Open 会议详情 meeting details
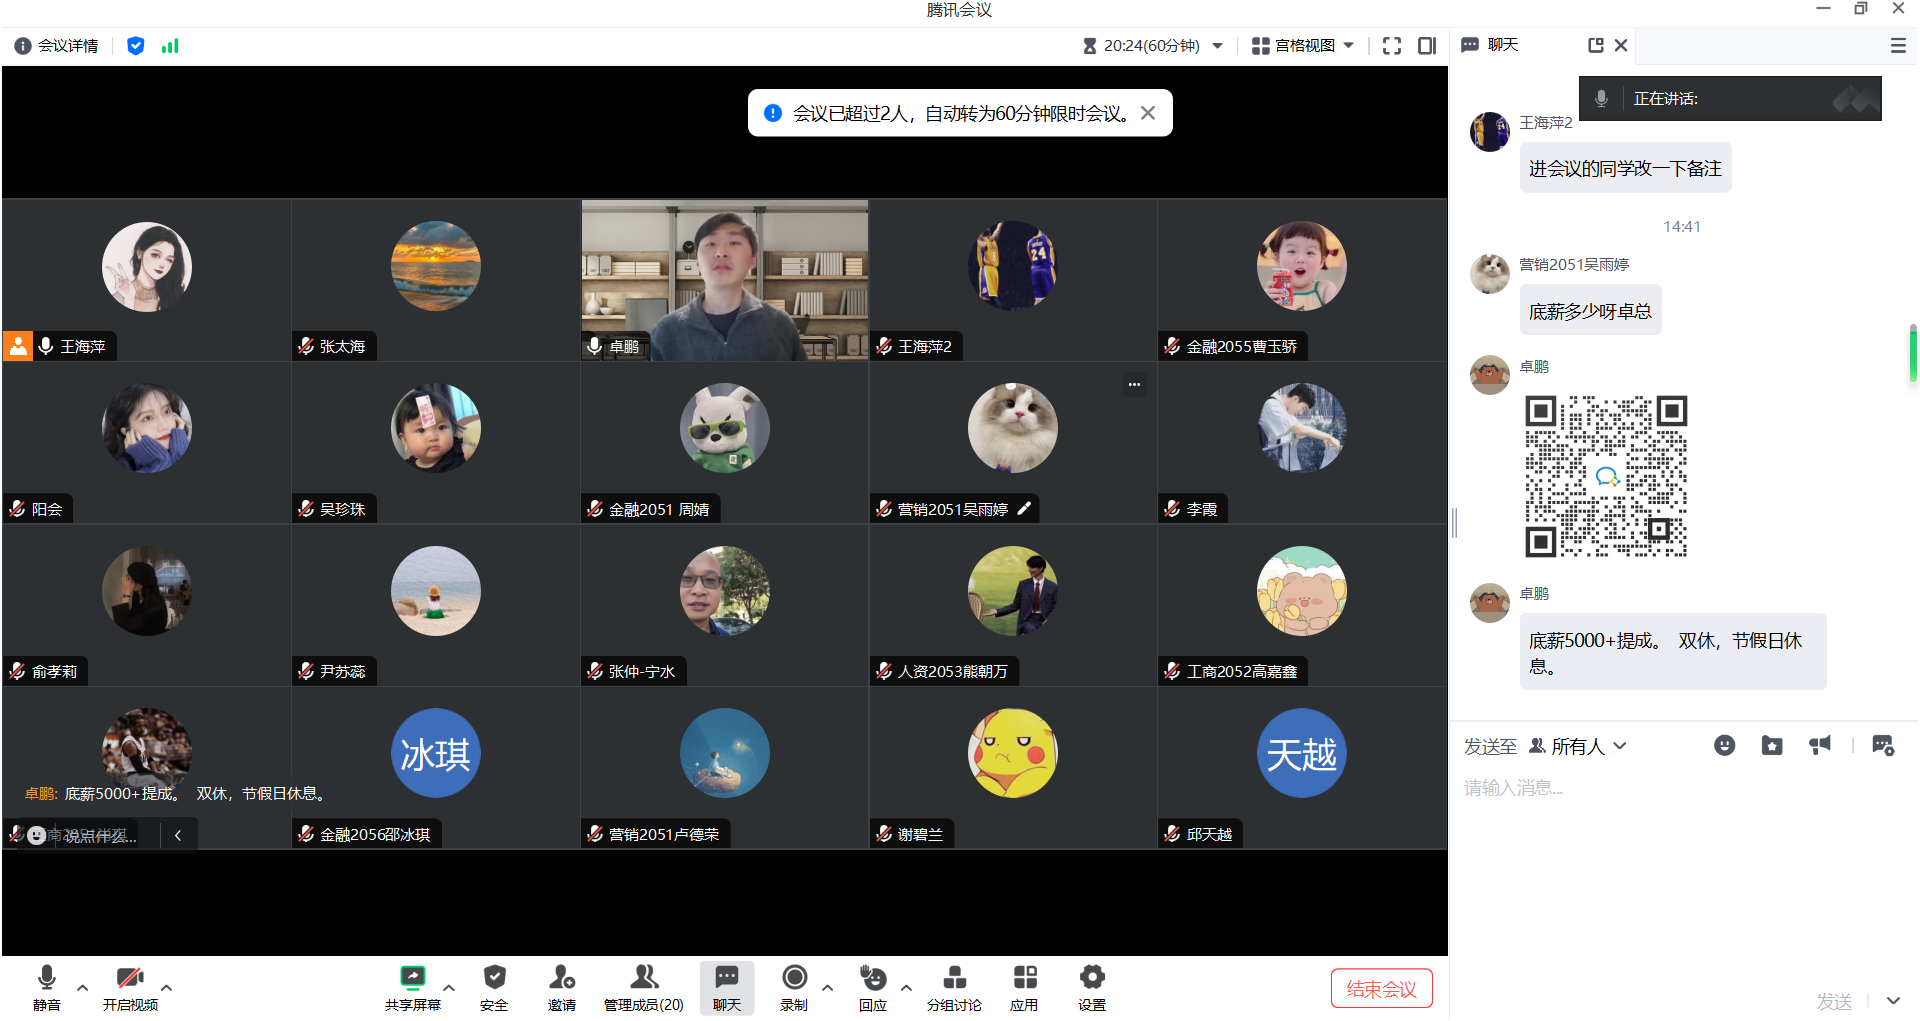Viewport: 1920px width, 1021px height. tap(58, 46)
